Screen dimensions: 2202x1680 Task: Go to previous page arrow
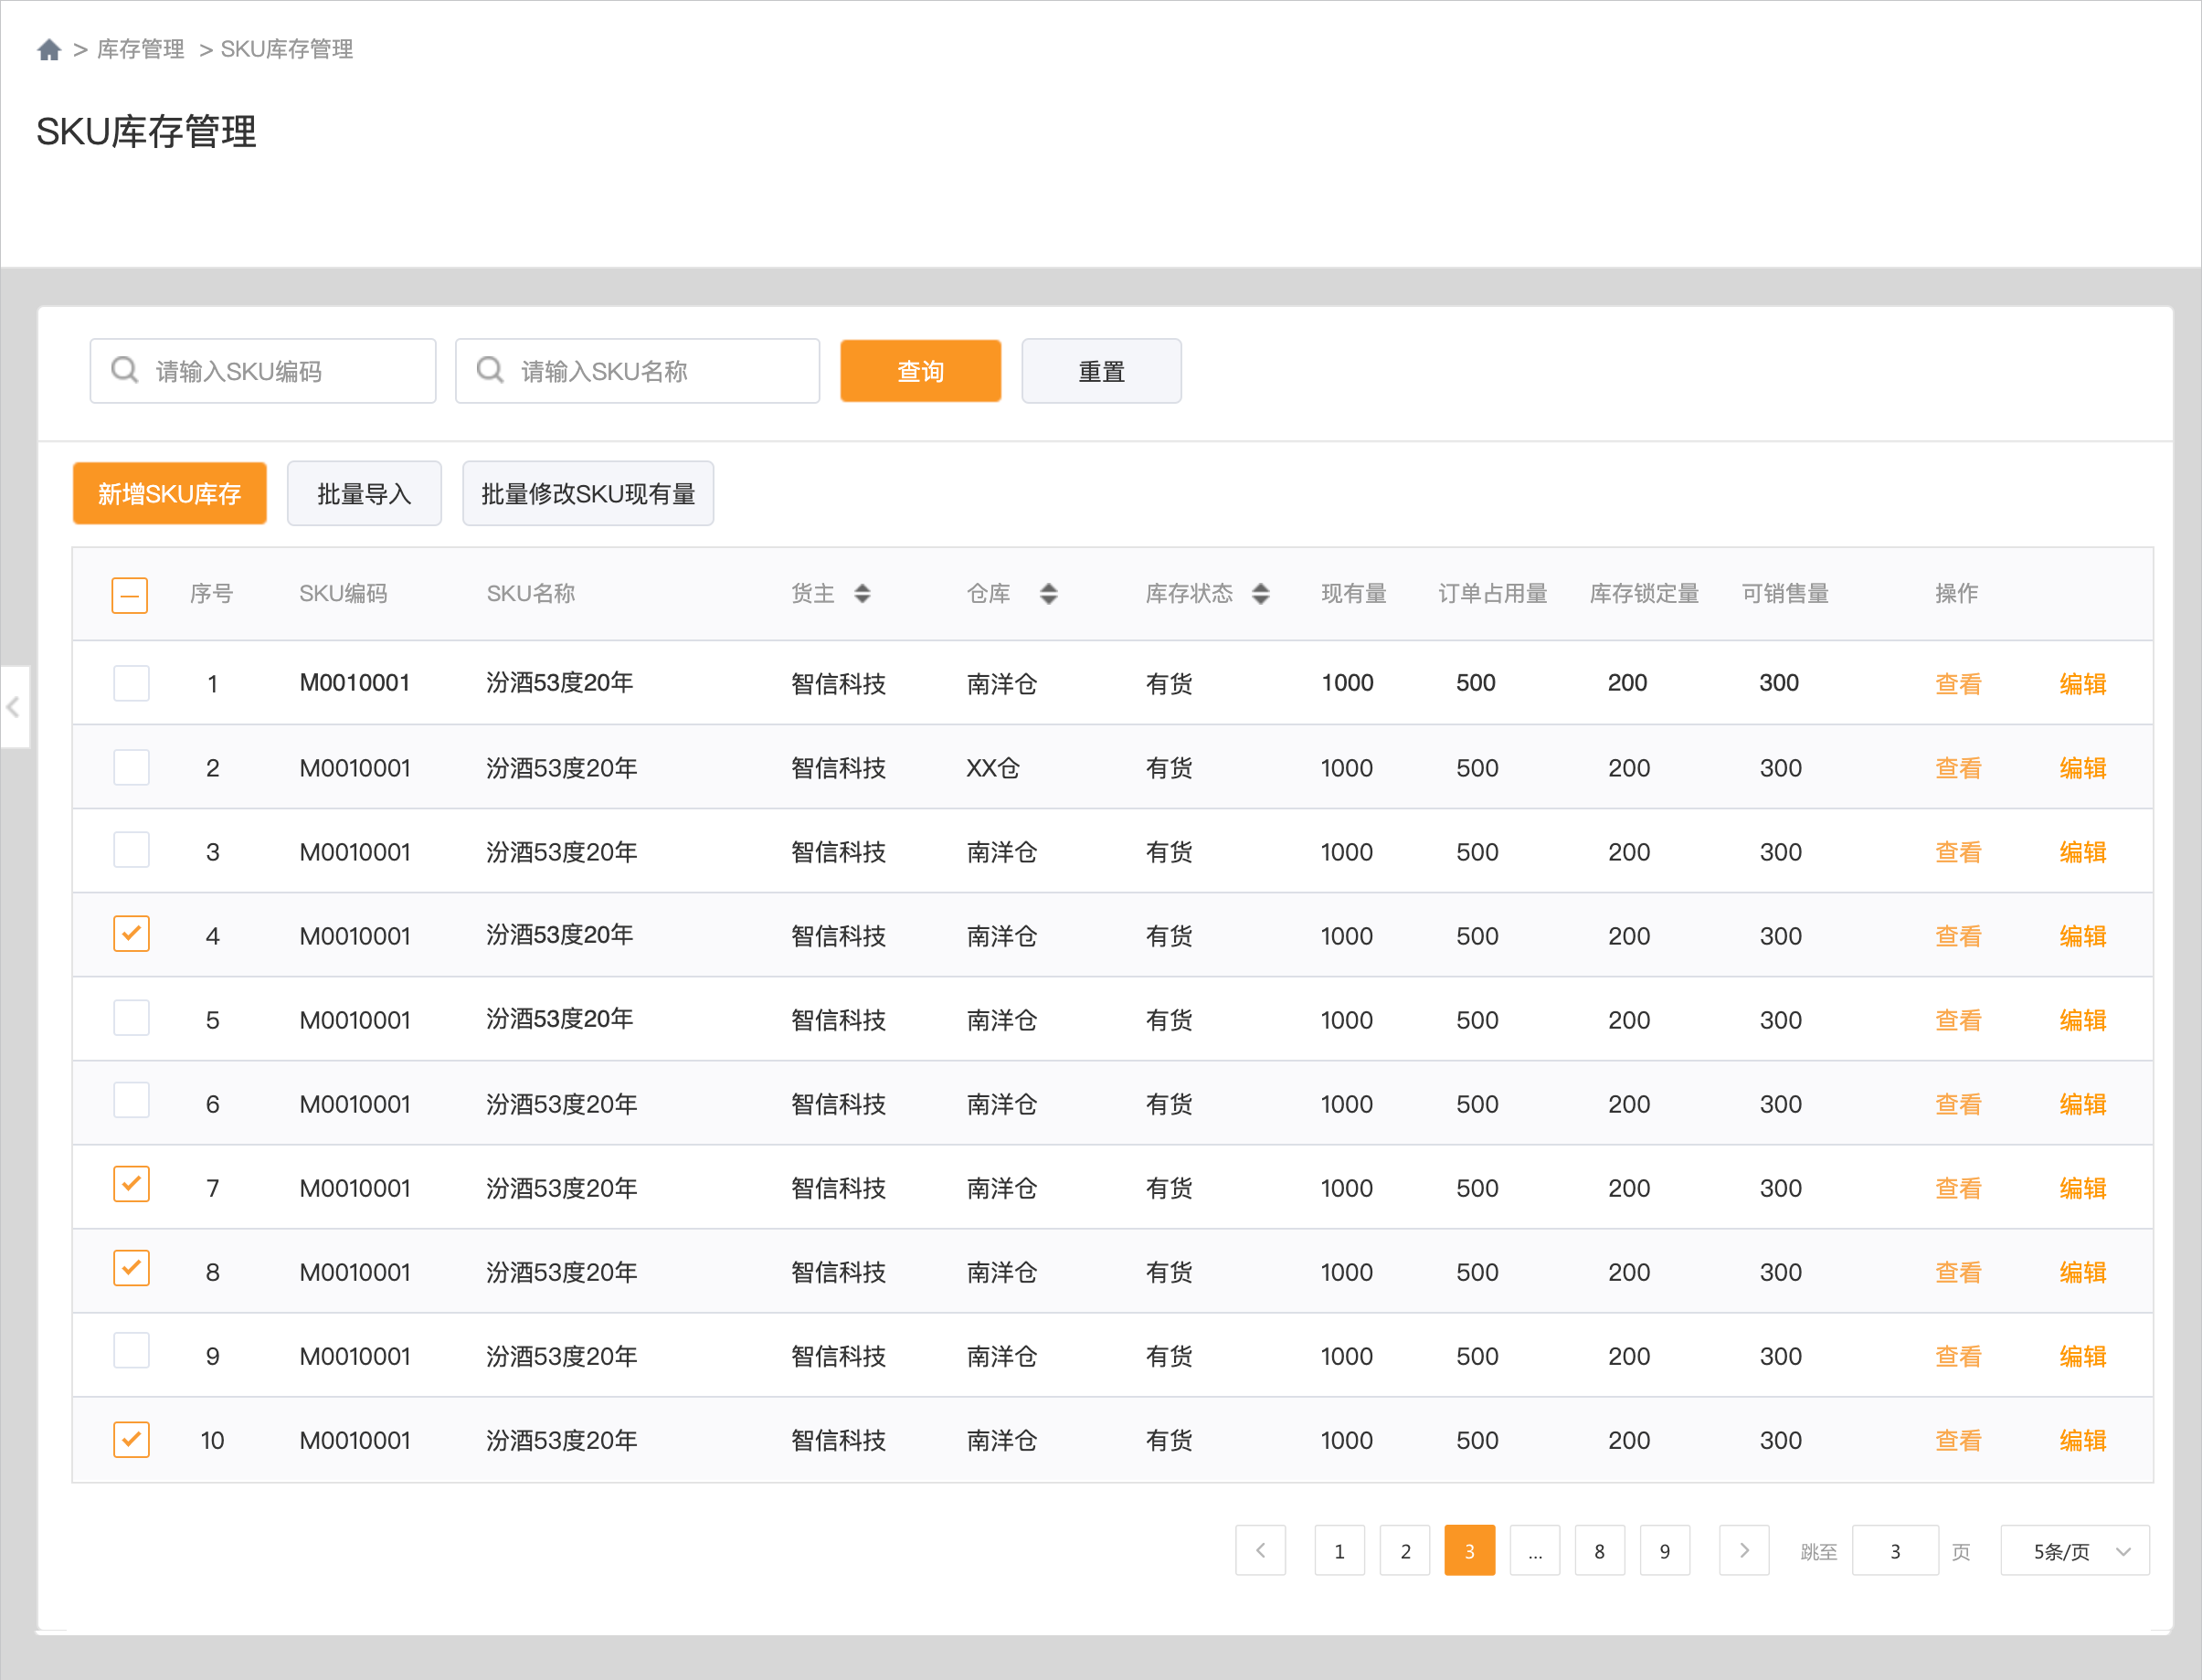[x=1260, y=1550]
